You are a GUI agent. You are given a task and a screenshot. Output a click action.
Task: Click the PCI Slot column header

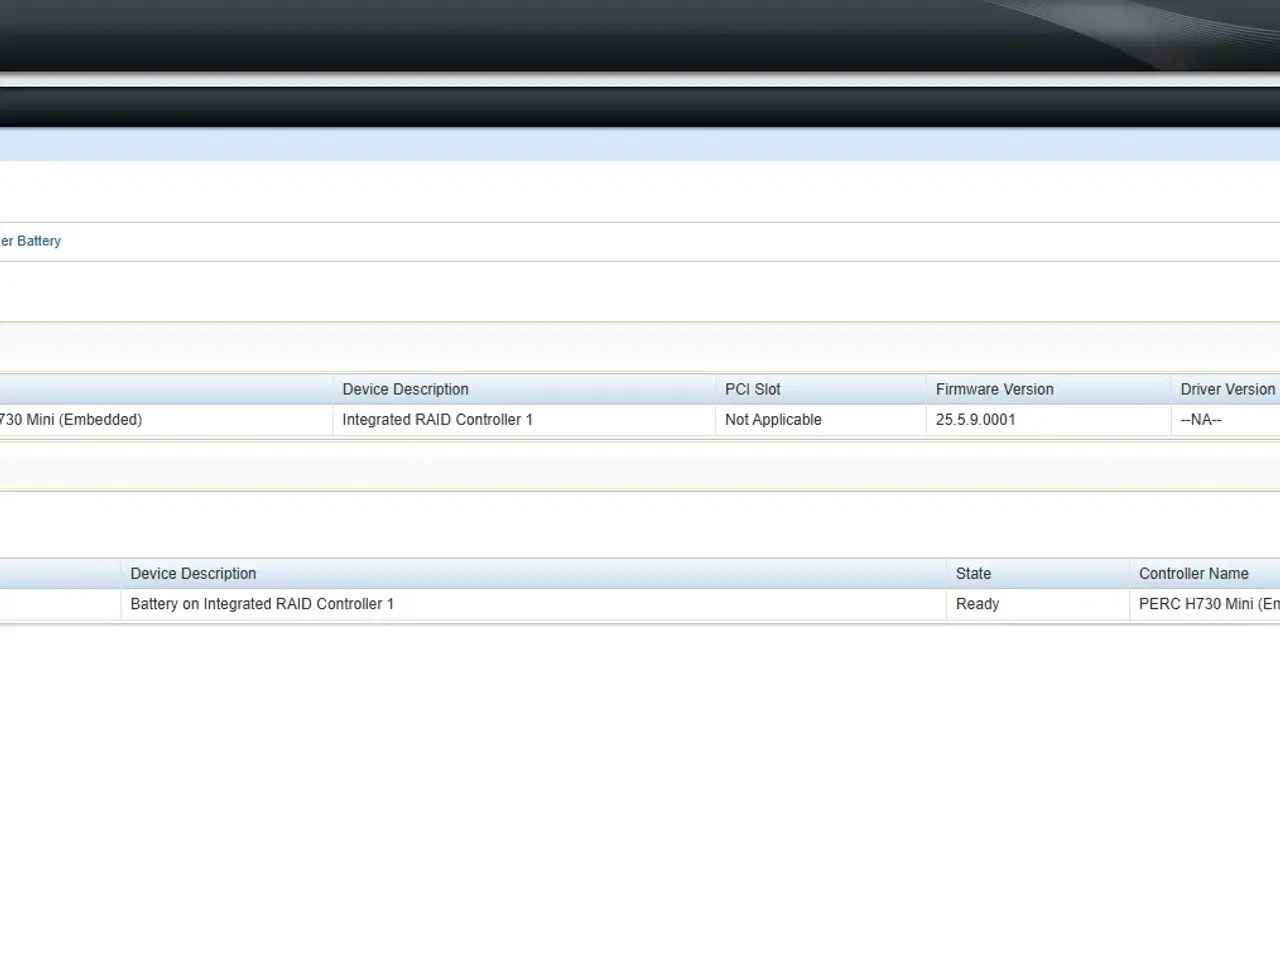point(752,389)
